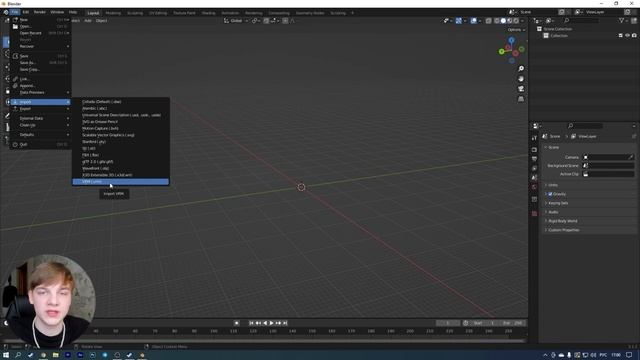The image size is (640, 360).
Task: Switch to the Animation workspace tab
Action: (x=230, y=13)
